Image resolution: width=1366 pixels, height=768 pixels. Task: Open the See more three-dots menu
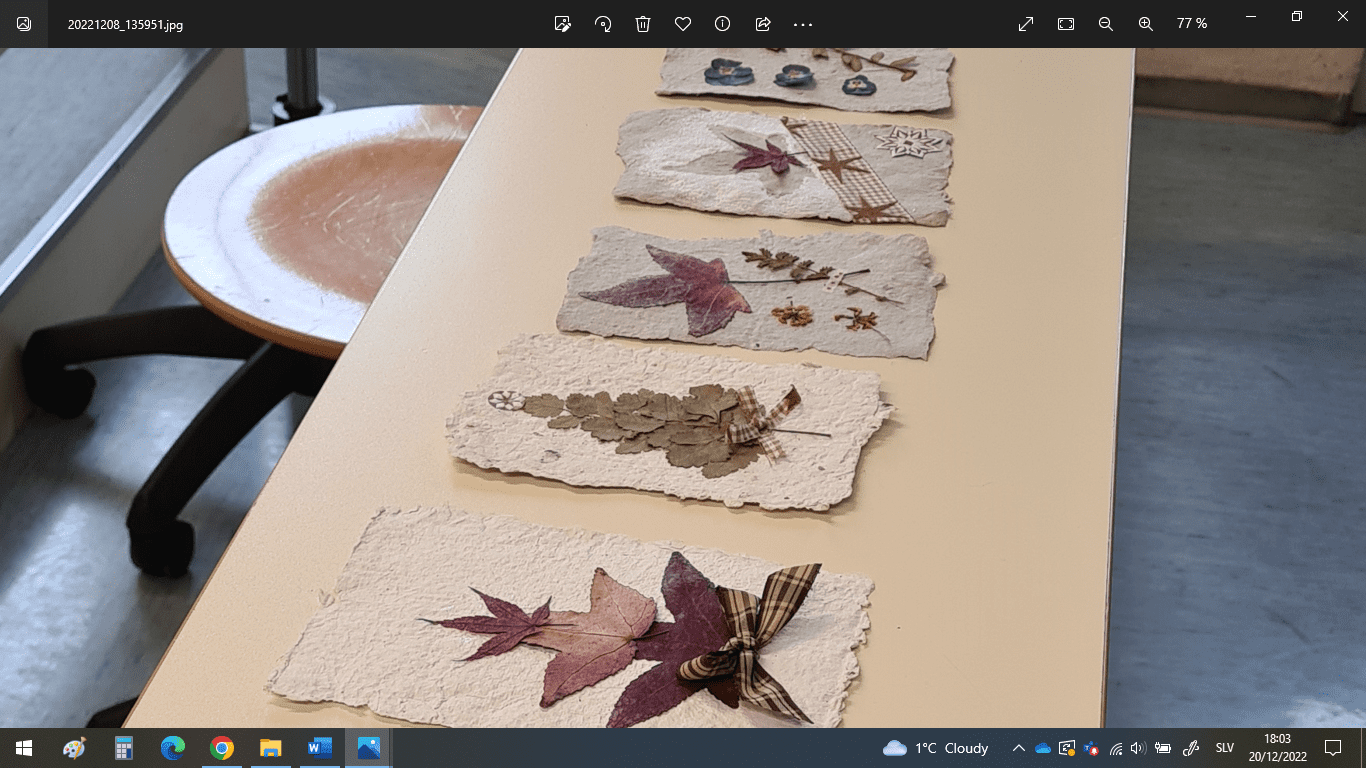coord(803,24)
